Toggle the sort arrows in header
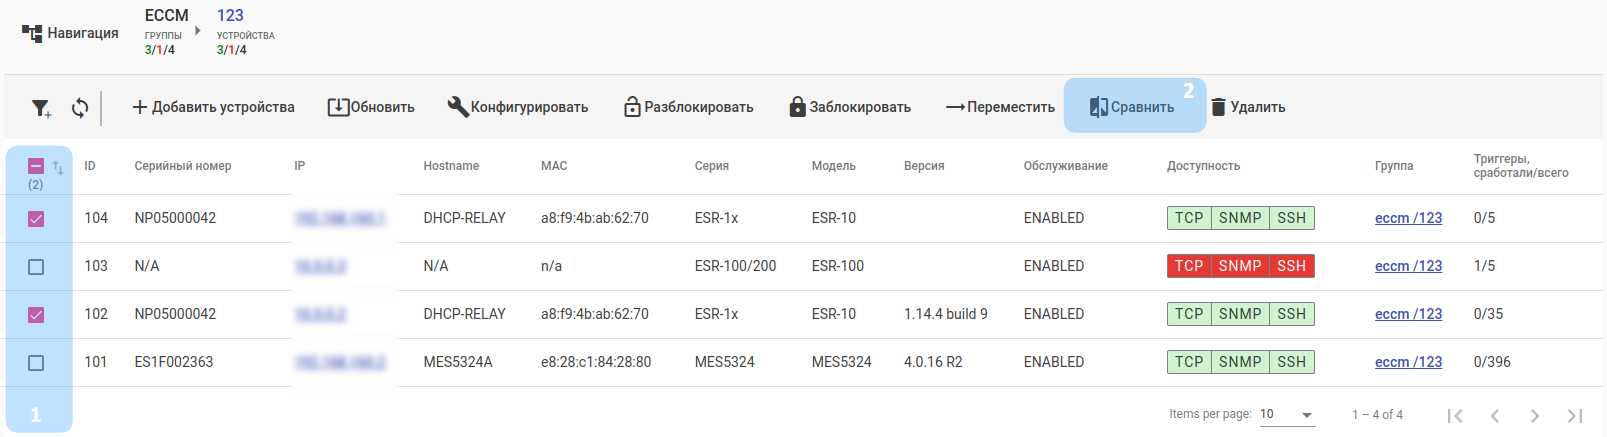Image resolution: width=1607 pixels, height=437 pixels. pyautogui.click(x=58, y=168)
